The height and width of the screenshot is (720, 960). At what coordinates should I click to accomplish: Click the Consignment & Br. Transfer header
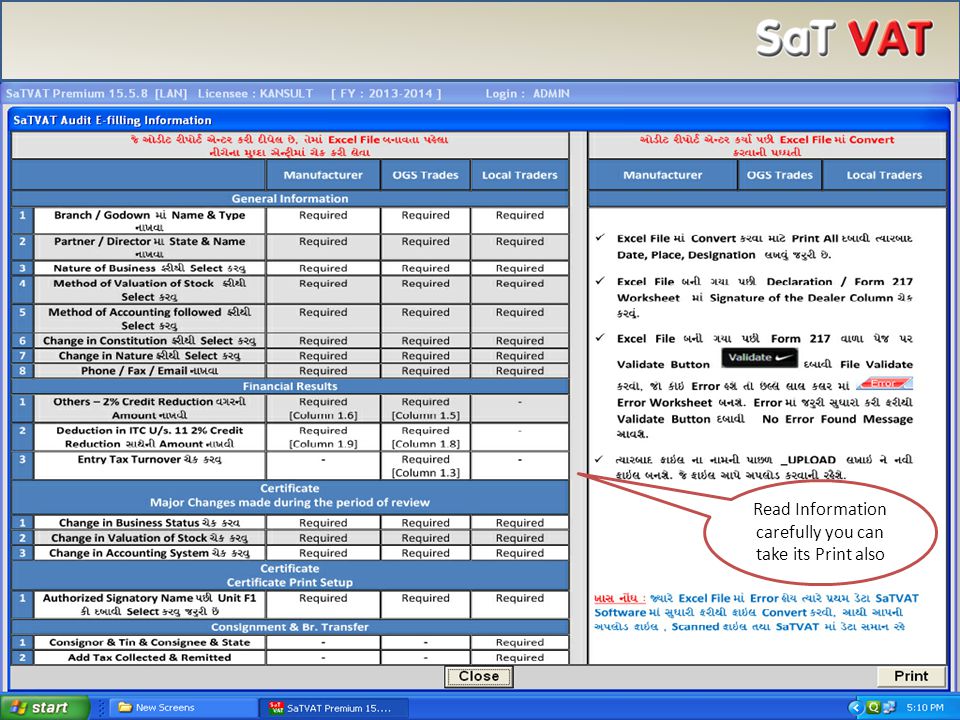(x=290, y=627)
